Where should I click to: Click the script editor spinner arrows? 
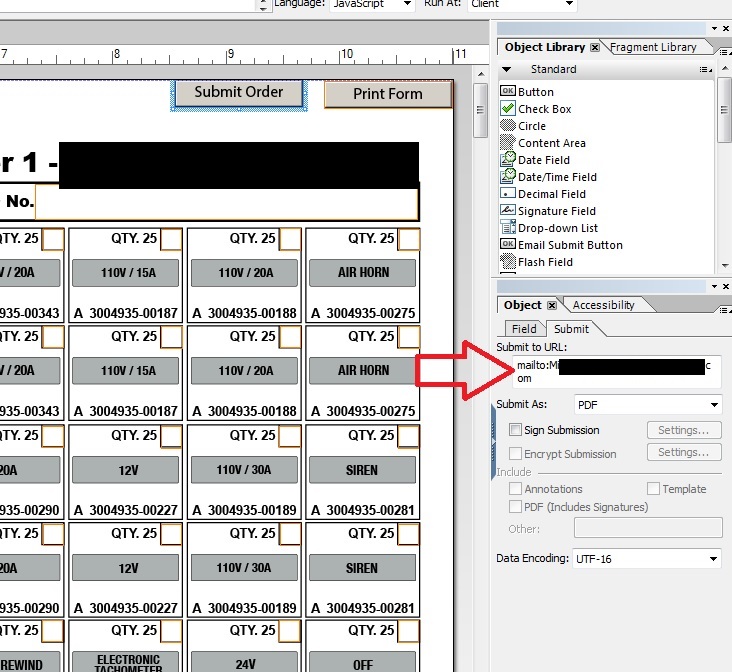coord(263,5)
